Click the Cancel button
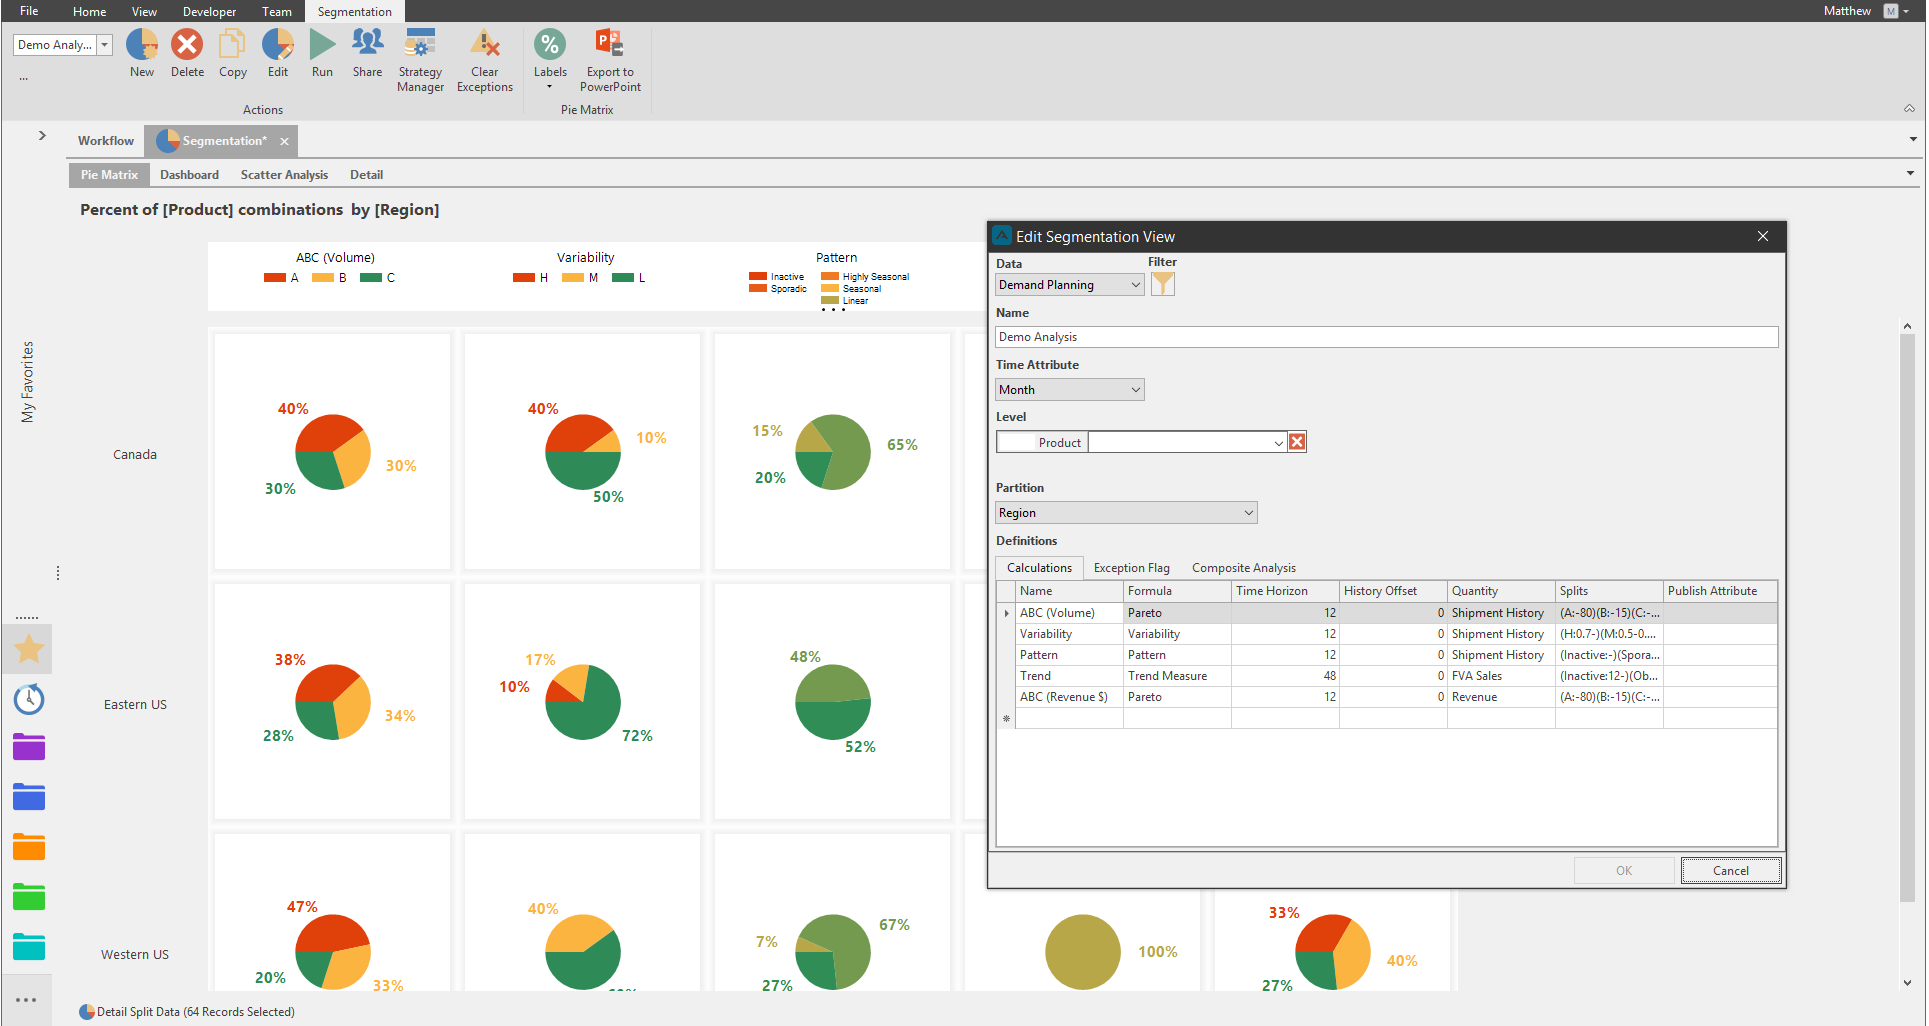 pos(1730,870)
